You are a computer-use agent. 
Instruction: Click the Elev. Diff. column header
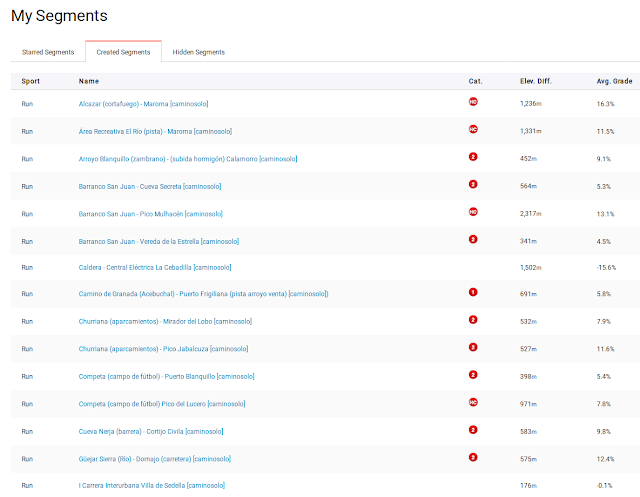point(535,80)
